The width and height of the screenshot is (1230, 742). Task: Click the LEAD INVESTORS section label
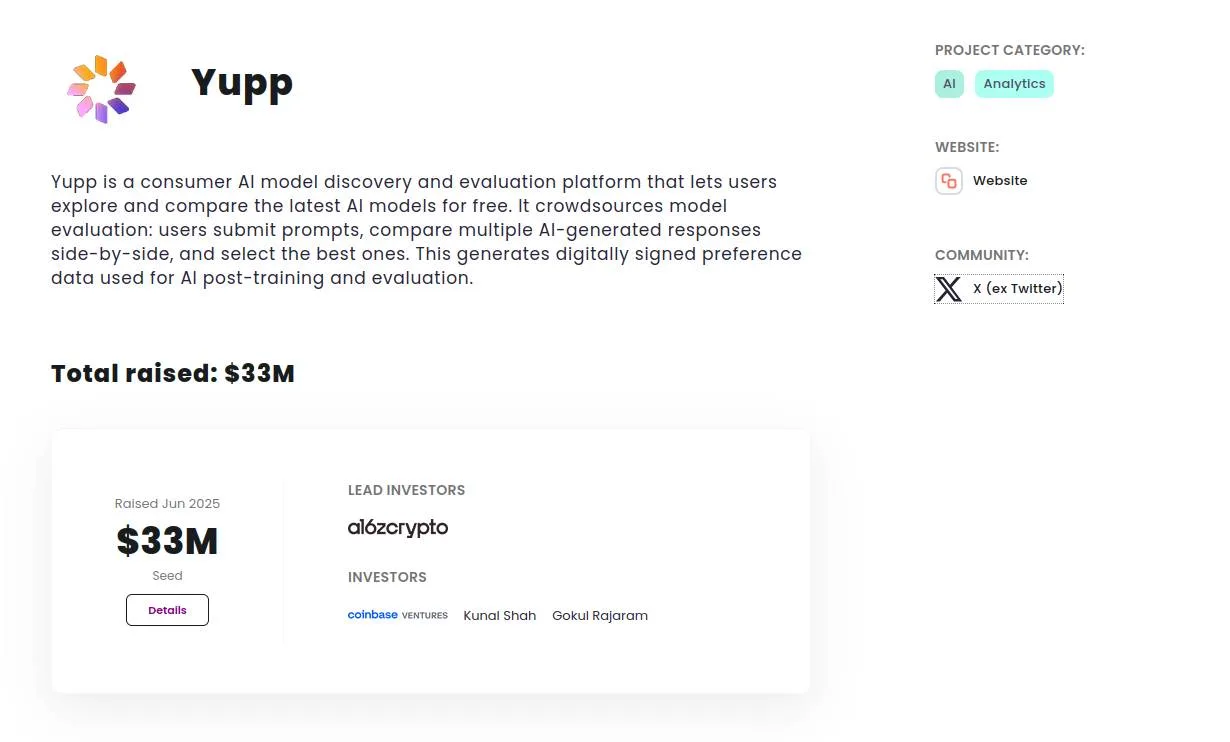click(x=406, y=490)
